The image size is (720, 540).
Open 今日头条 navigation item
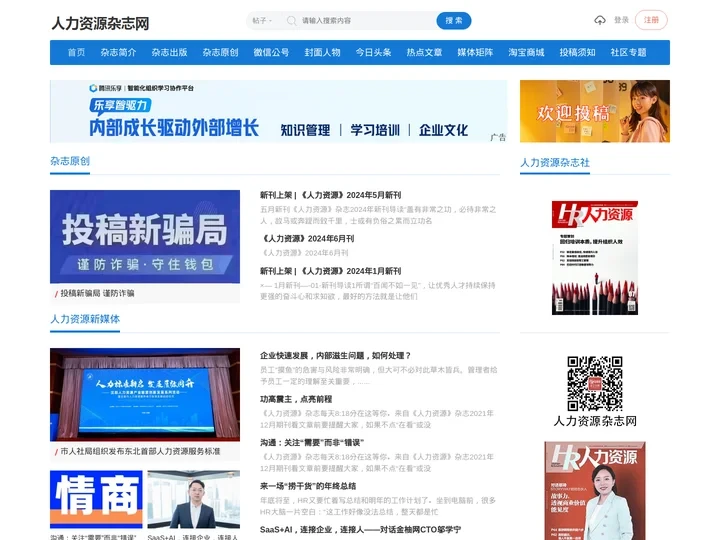click(373, 52)
